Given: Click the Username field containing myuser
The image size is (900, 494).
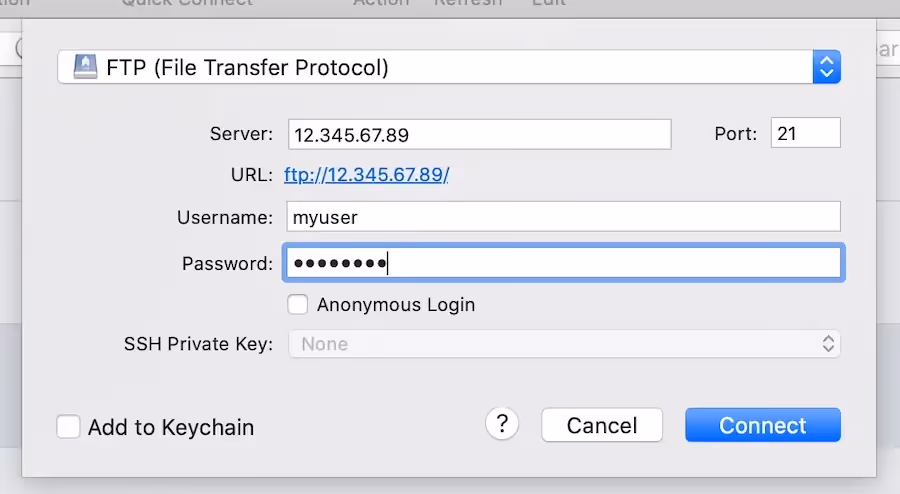Looking at the screenshot, I should click(x=564, y=217).
